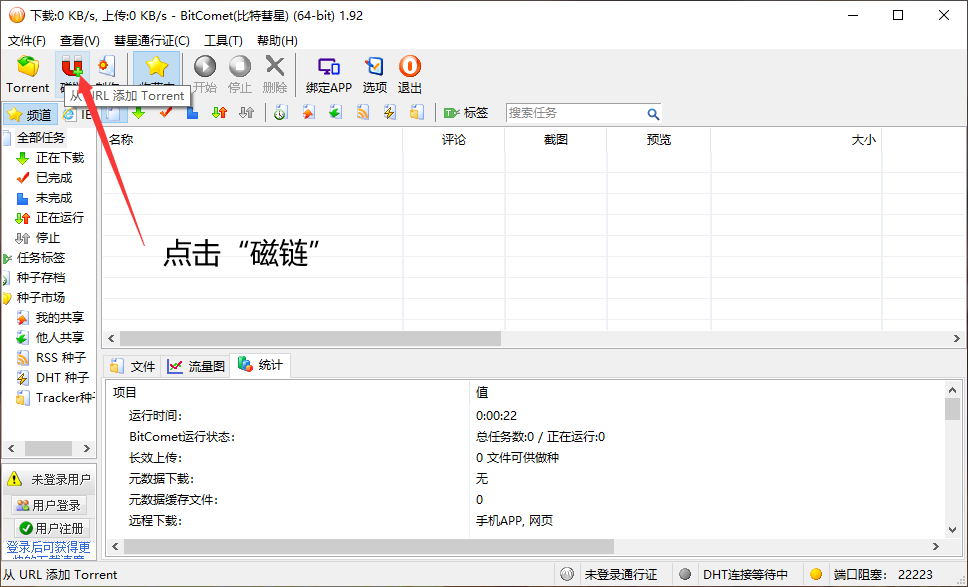Switch to the 流量图 tab
968x587 pixels.
(x=196, y=366)
